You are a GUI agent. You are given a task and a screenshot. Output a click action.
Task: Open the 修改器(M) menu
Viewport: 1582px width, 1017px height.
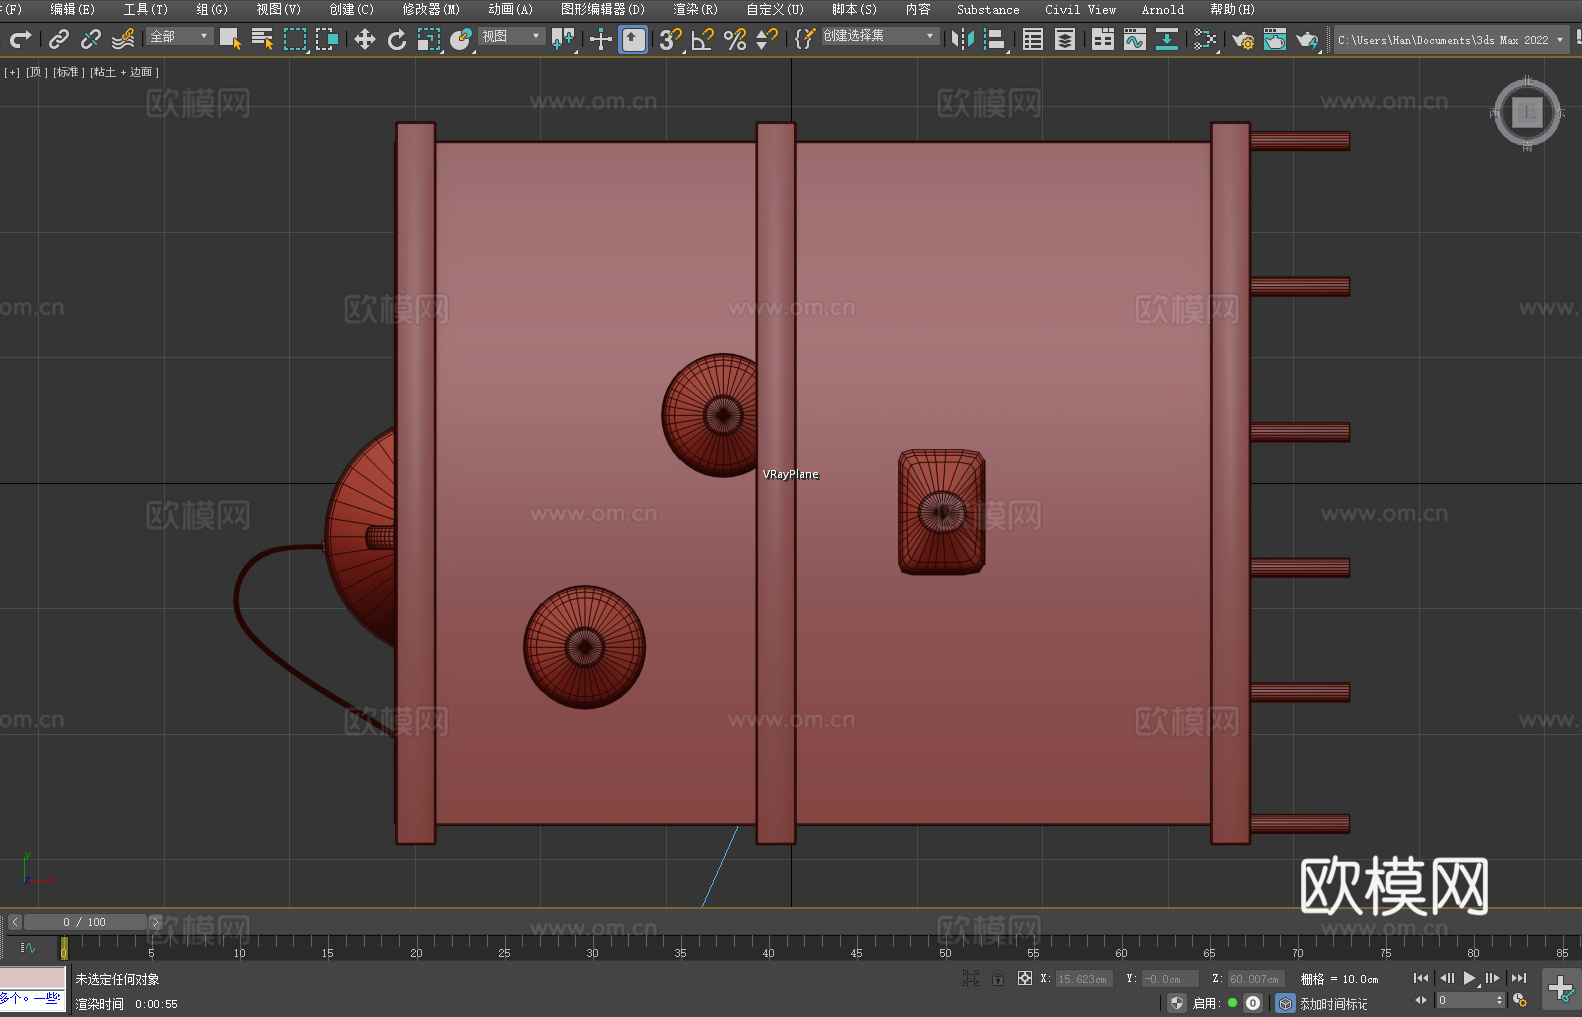point(431,9)
